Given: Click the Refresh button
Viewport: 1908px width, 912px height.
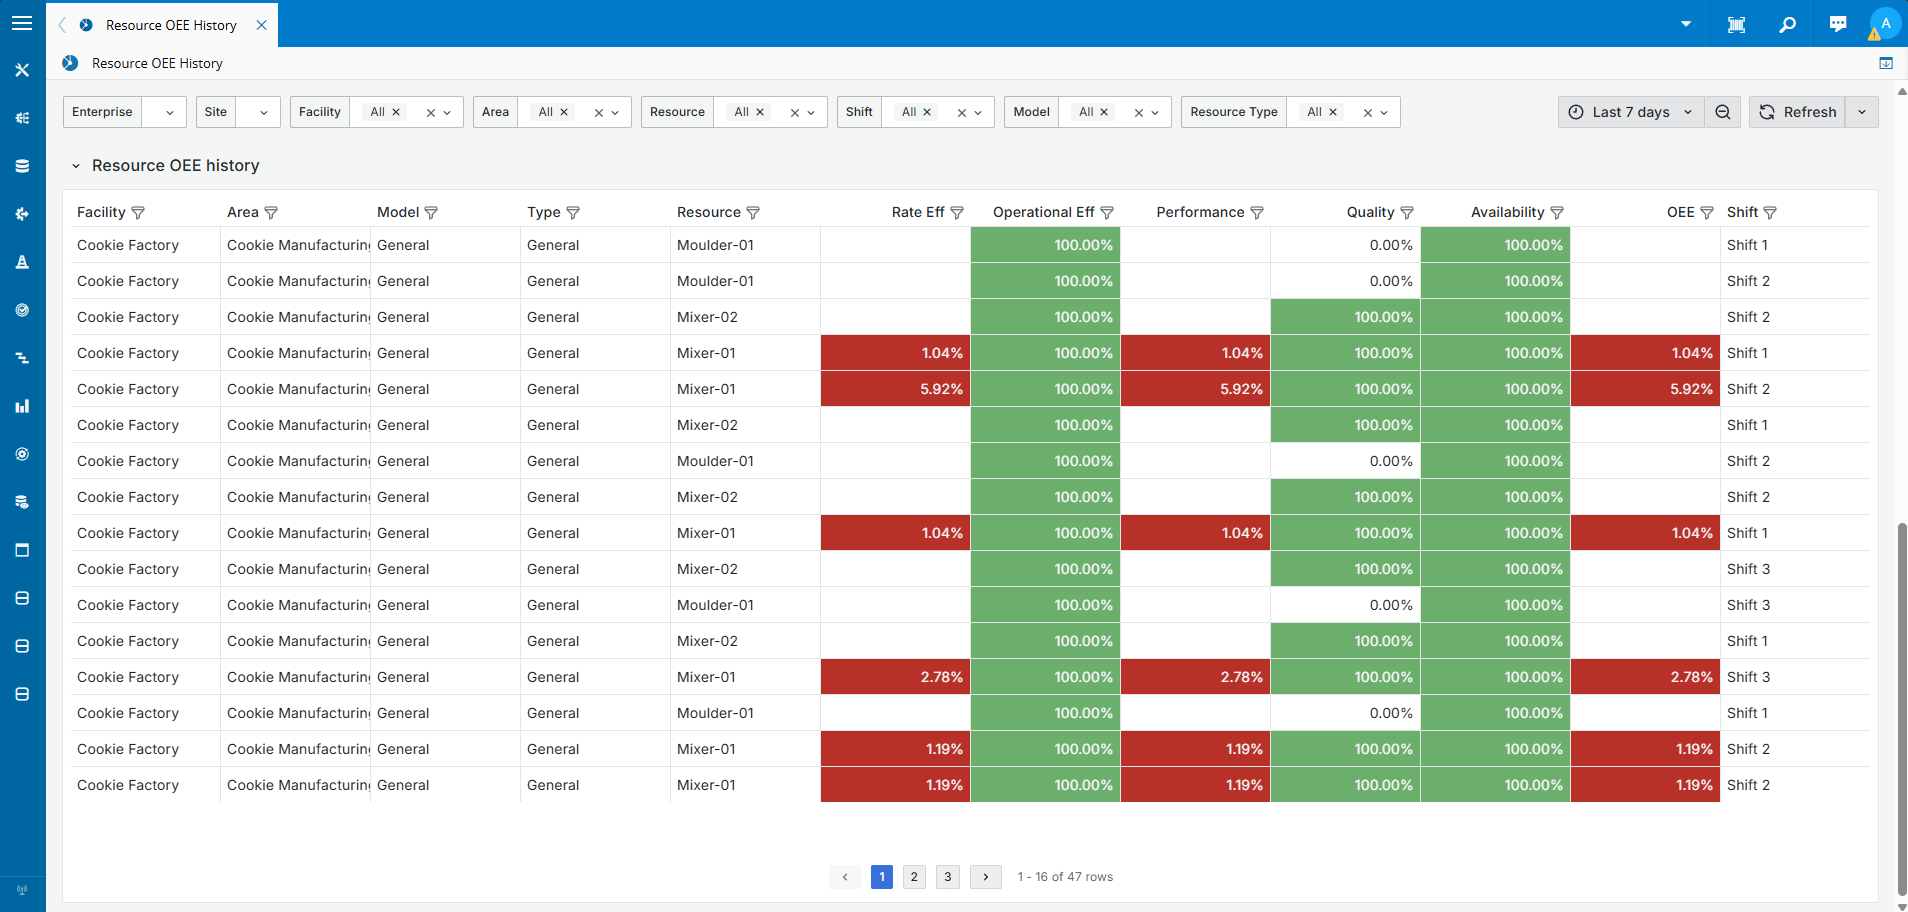Looking at the screenshot, I should click(x=1798, y=112).
